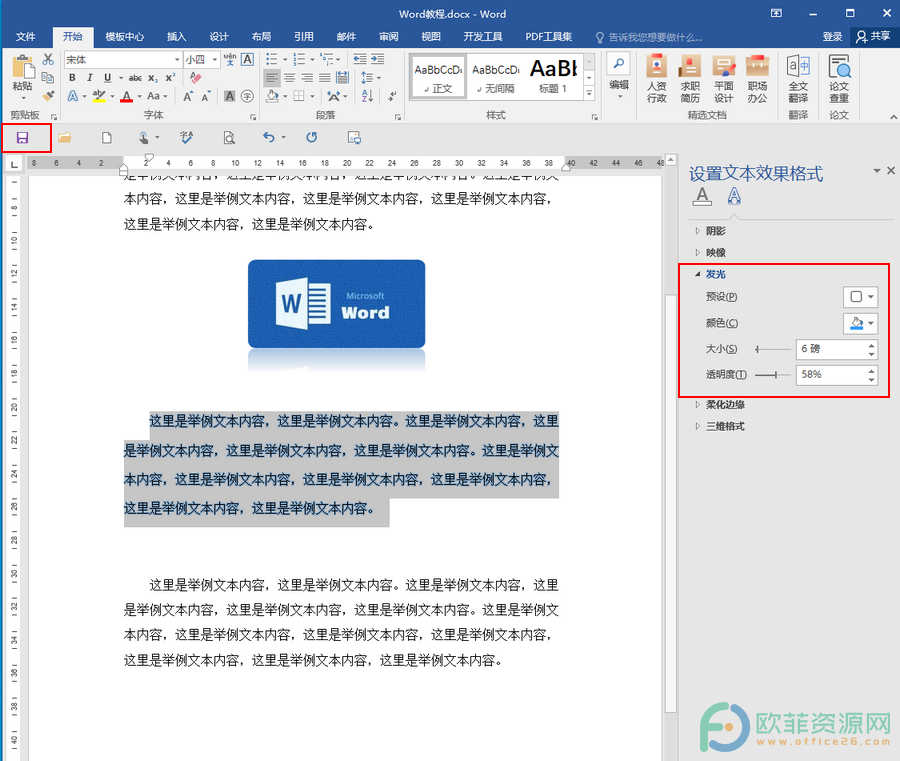Toggle strikethrough formatting
The width and height of the screenshot is (900, 761).
[135, 77]
